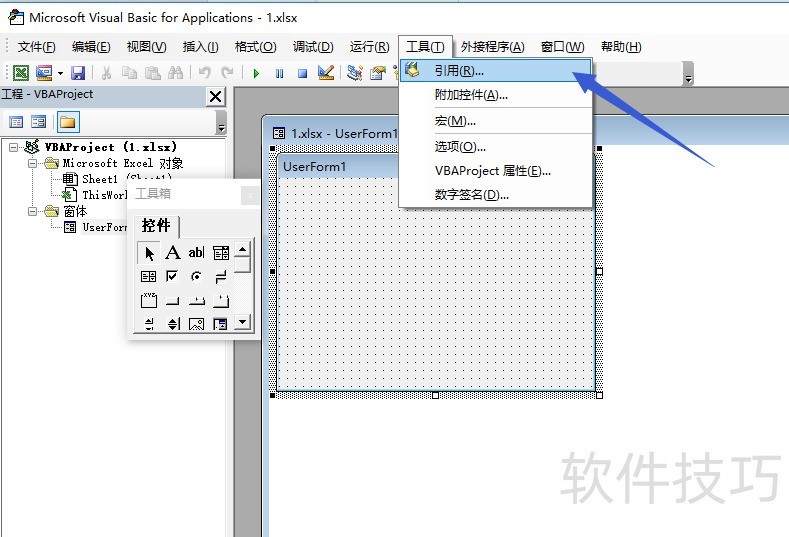Close the 工程 - VBAProject panel
Viewport: 789px width, 537px height.
point(215,96)
